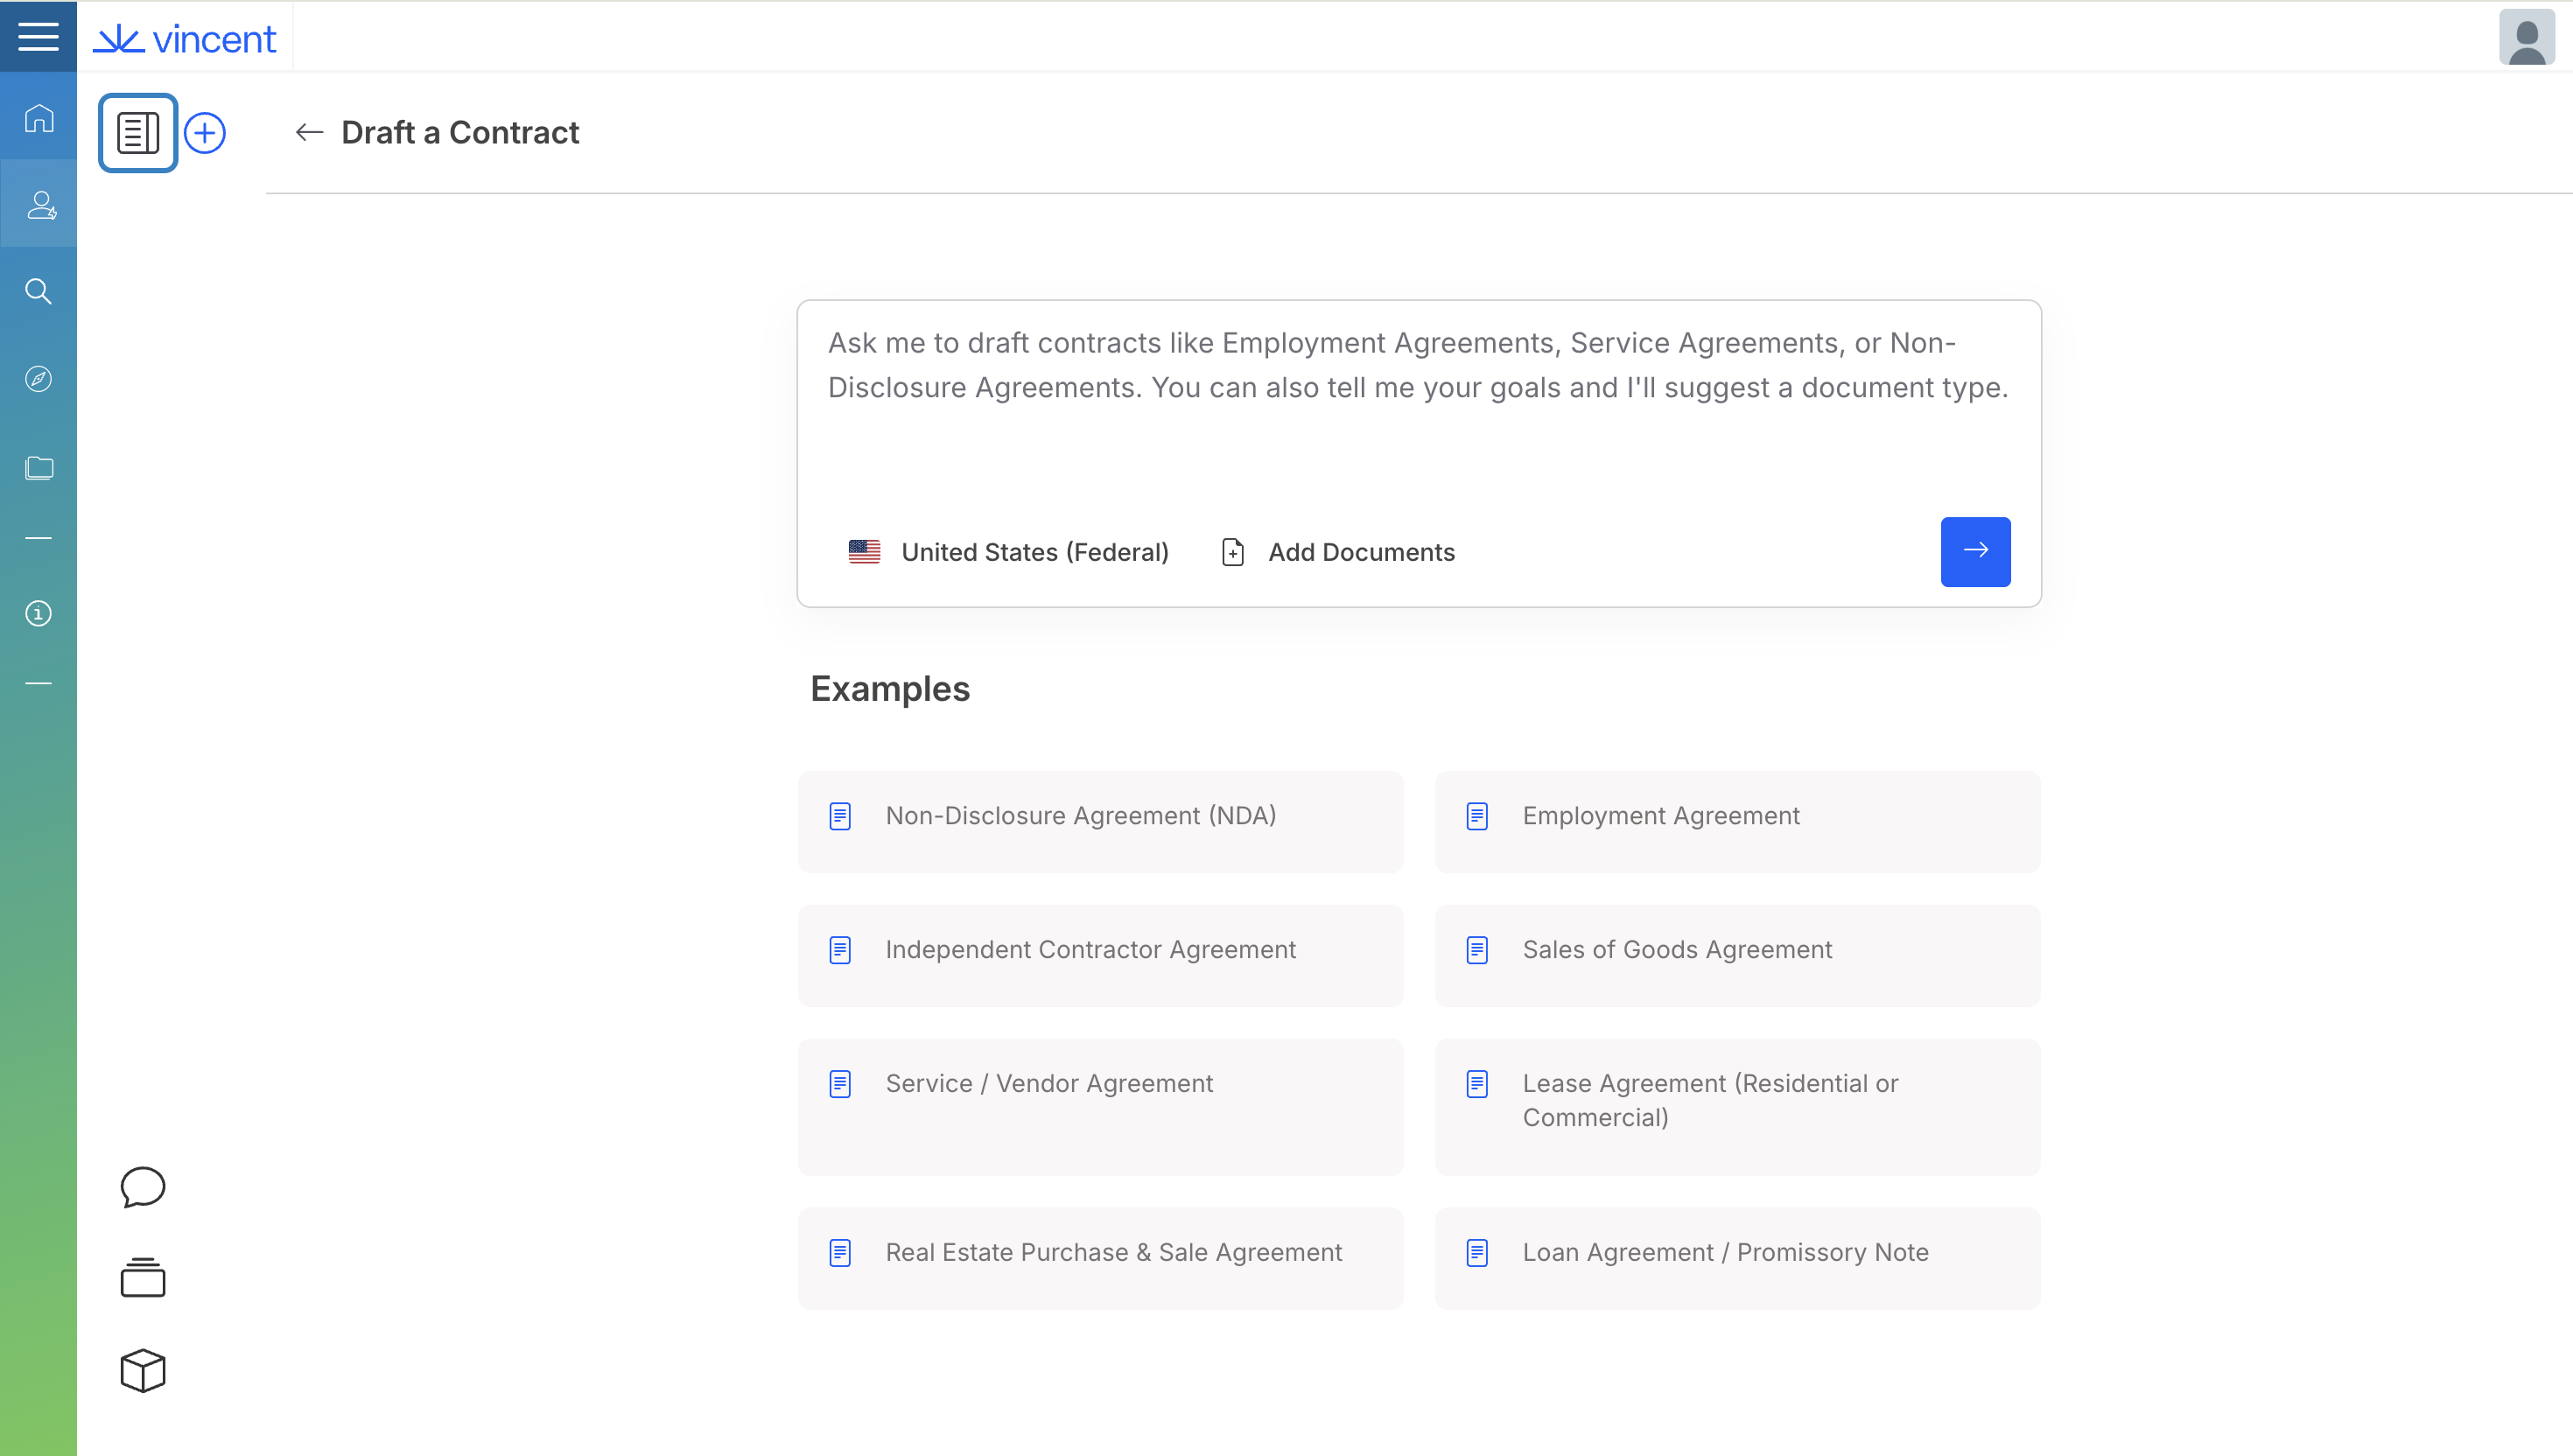
Task: Submit prompt with blue arrow button
Action: (x=1975, y=551)
